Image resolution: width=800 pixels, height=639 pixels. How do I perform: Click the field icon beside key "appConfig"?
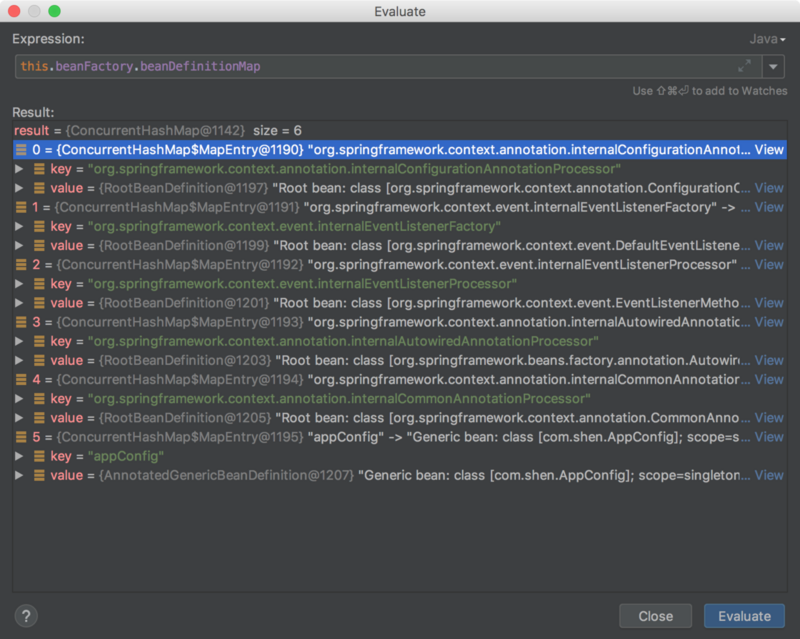[39, 456]
